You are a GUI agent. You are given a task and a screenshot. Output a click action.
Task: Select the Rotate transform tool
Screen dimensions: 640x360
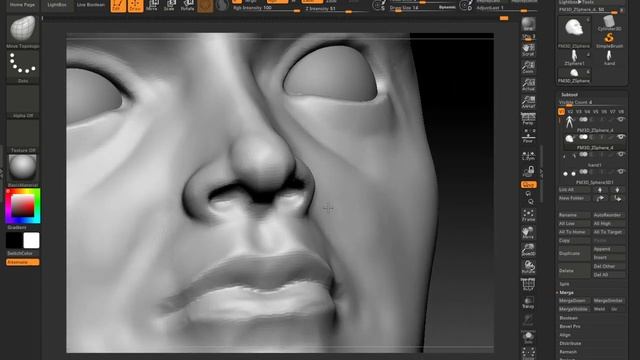tap(187, 6)
